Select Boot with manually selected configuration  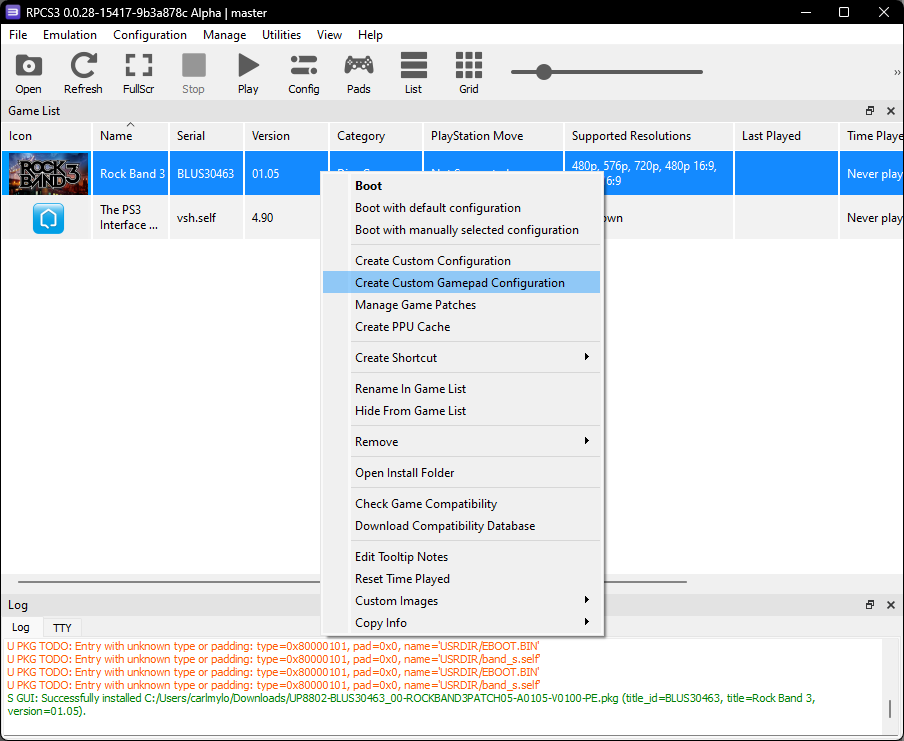[461, 230]
